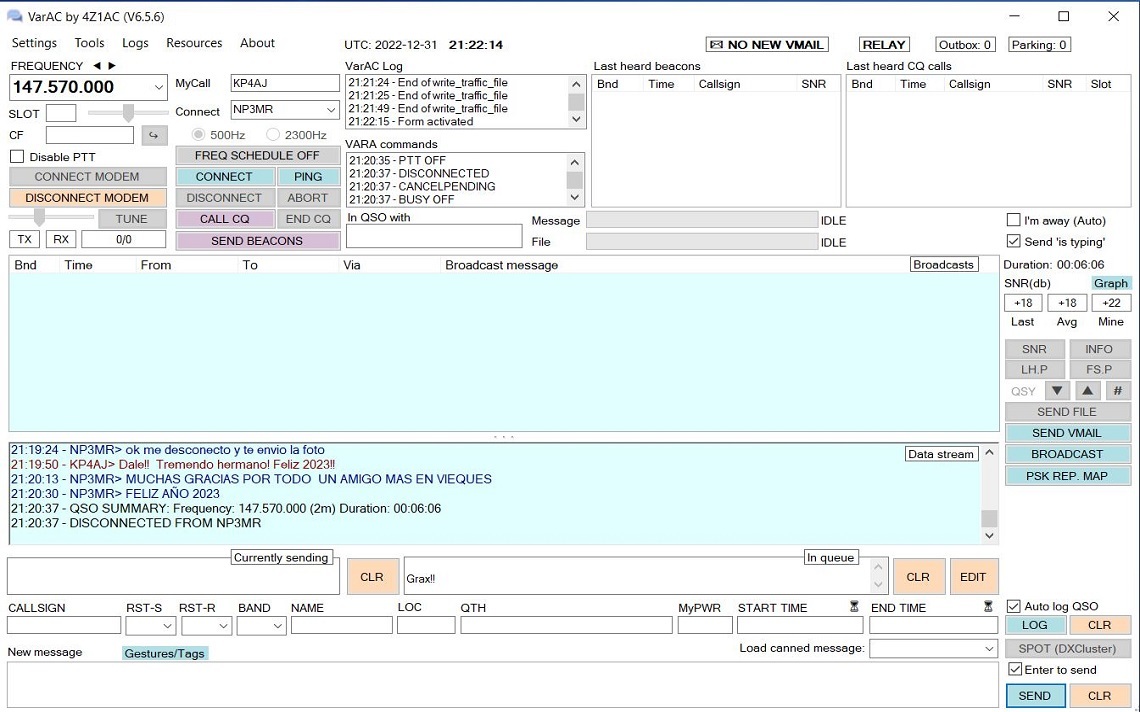Click the RELAY button
1140x712 pixels.
click(883, 44)
